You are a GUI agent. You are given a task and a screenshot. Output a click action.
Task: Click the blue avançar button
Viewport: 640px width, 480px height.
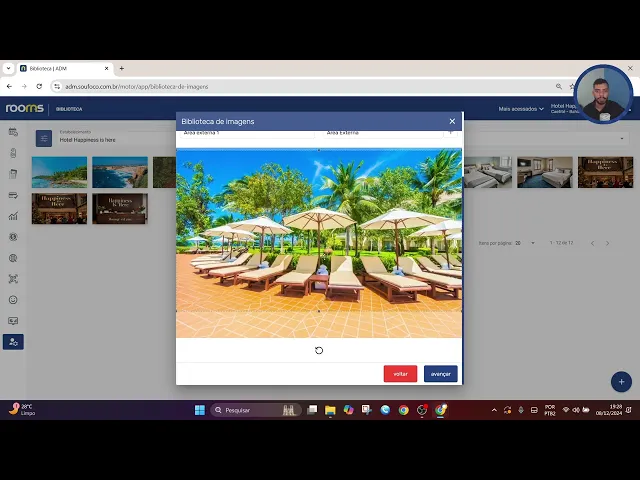tap(440, 374)
